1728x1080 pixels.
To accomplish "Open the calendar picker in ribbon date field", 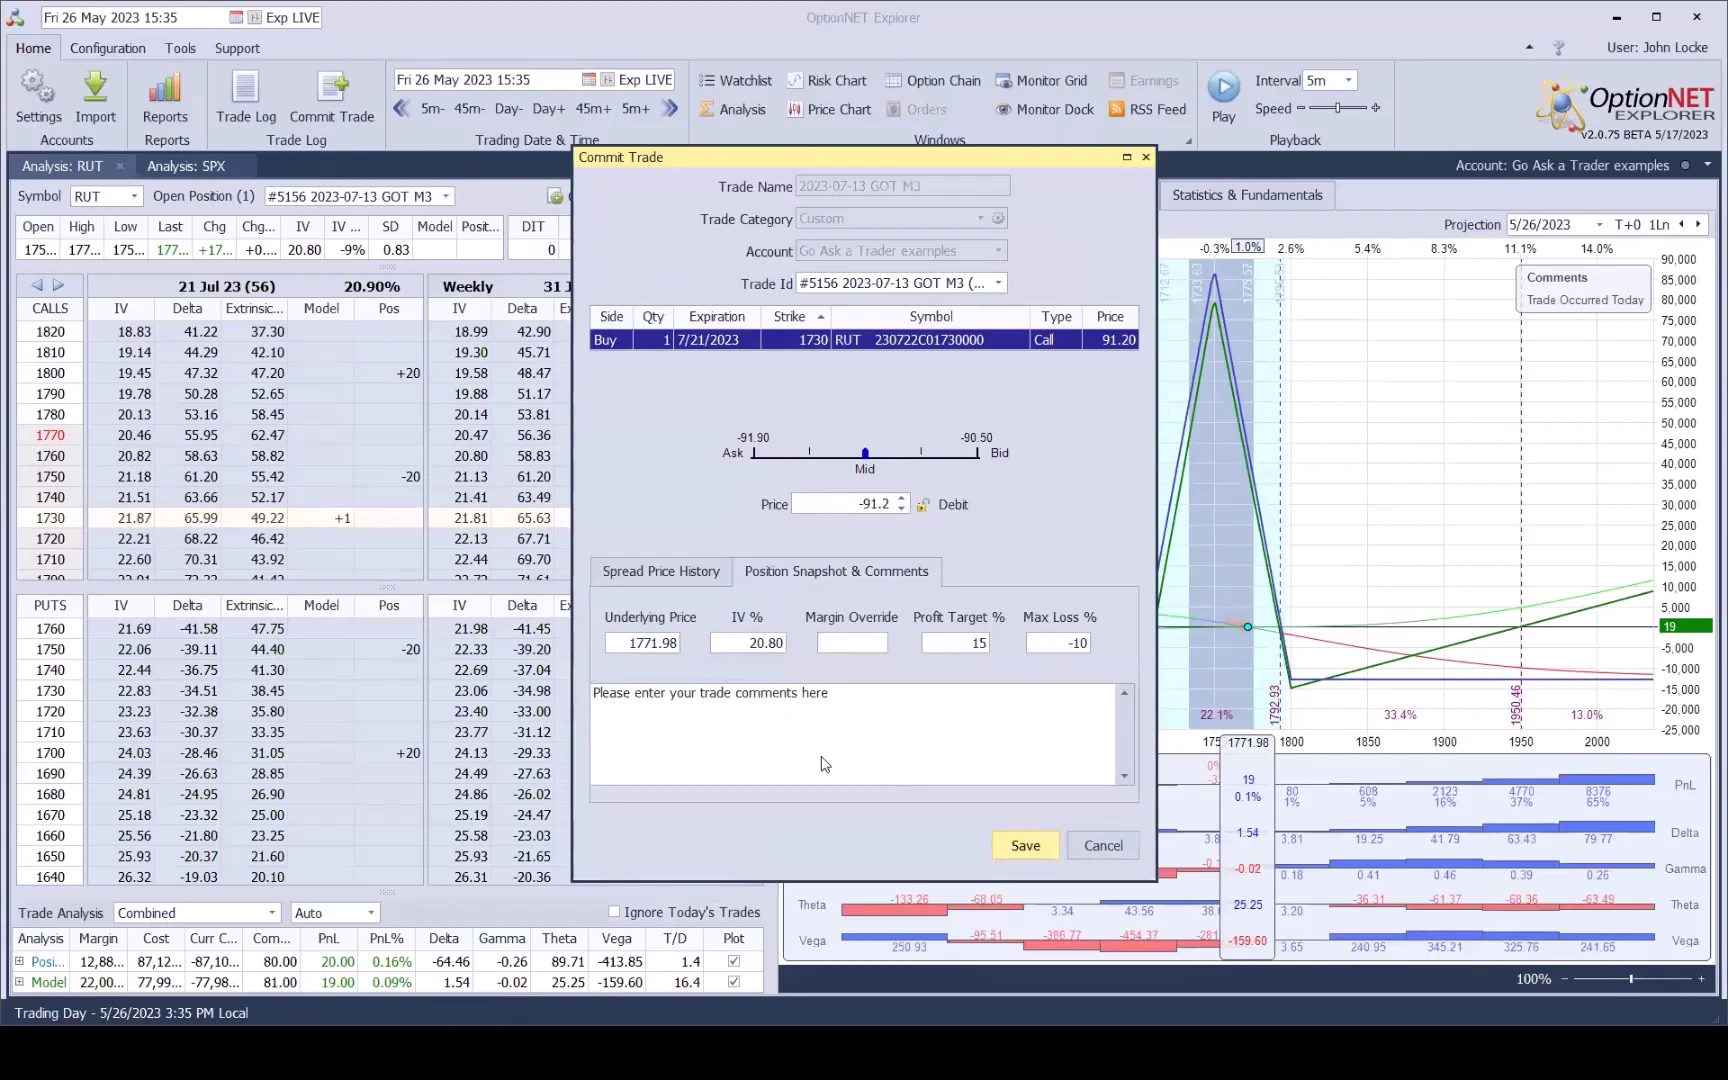I will pyautogui.click(x=589, y=80).
